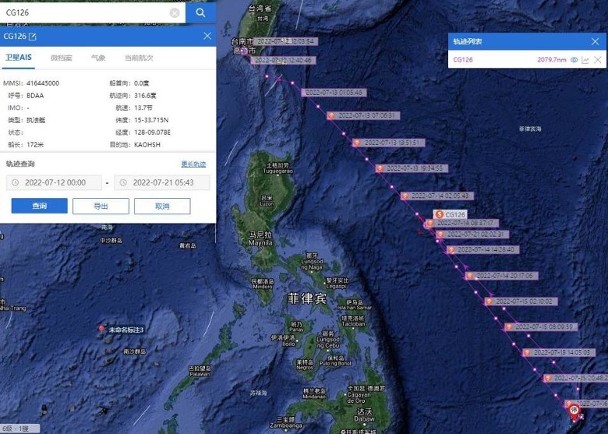Remove CG126 from the track list

pyautogui.click(x=598, y=60)
